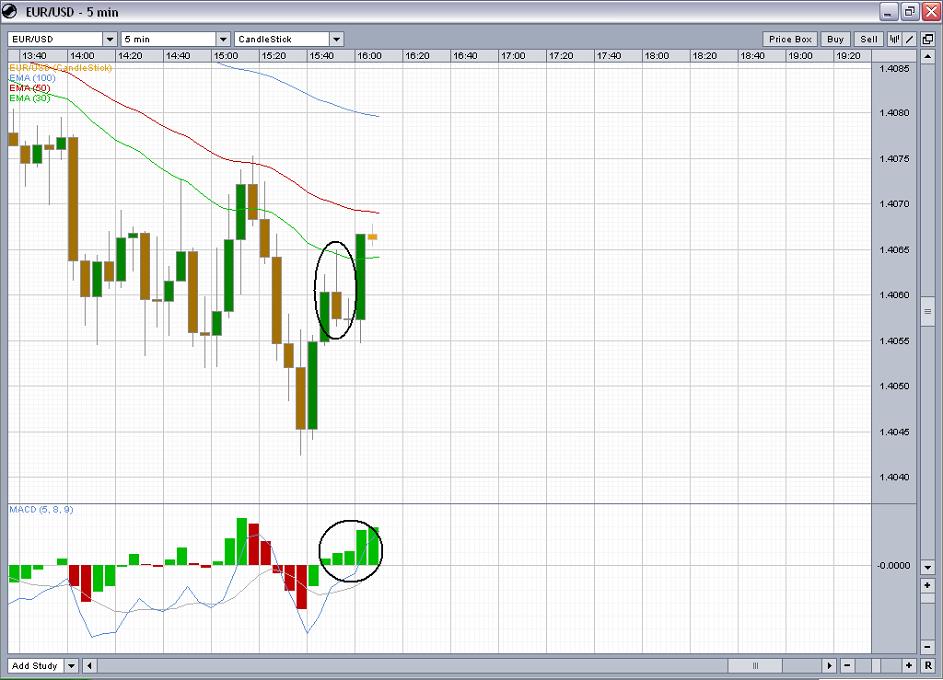
Task: Click the price axis up arrow
Action: point(928,55)
